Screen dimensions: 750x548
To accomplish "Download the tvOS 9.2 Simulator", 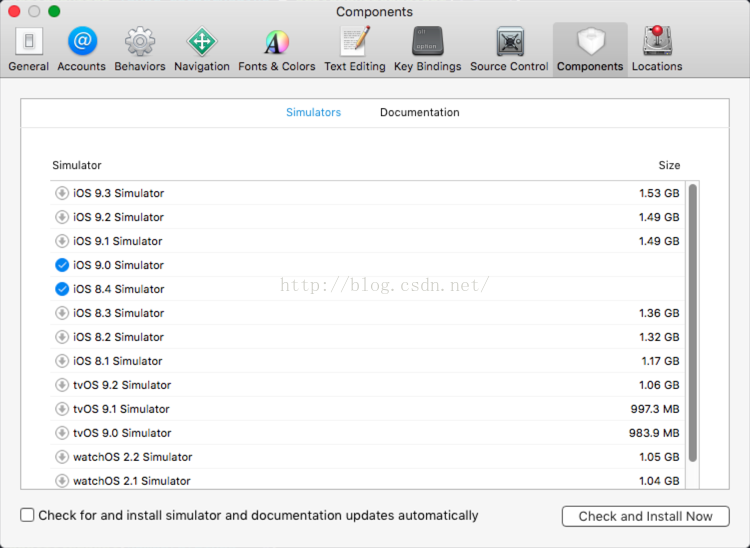I will pos(62,385).
